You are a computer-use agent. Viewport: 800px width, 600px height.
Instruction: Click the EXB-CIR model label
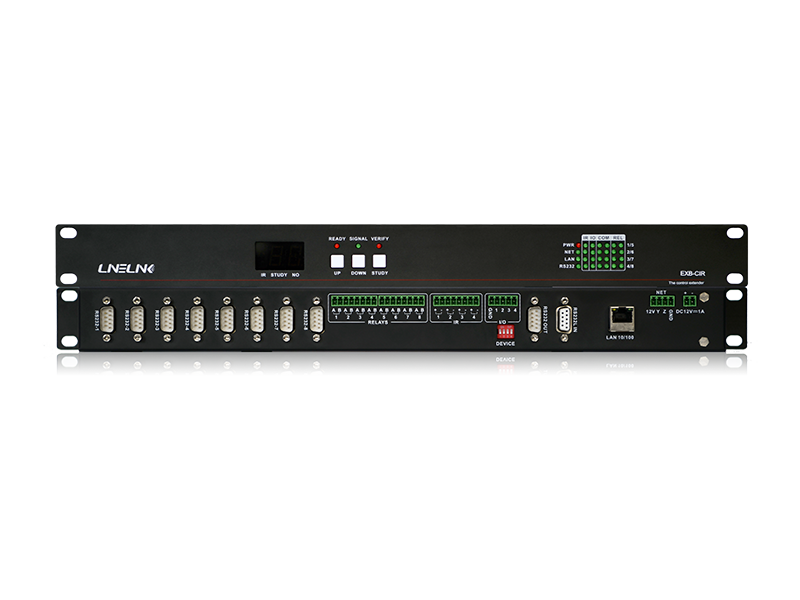click(x=692, y=274)
